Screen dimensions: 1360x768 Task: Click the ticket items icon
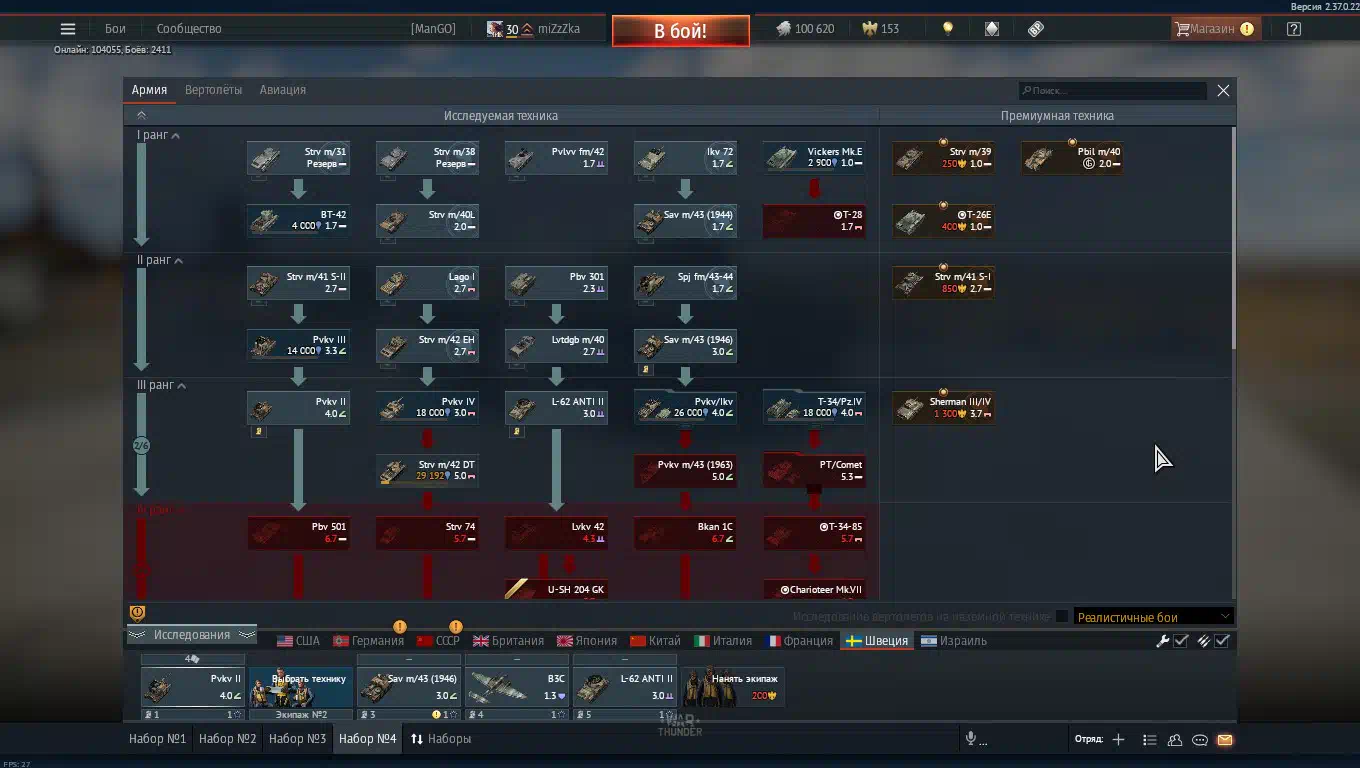click(1036, 29)
